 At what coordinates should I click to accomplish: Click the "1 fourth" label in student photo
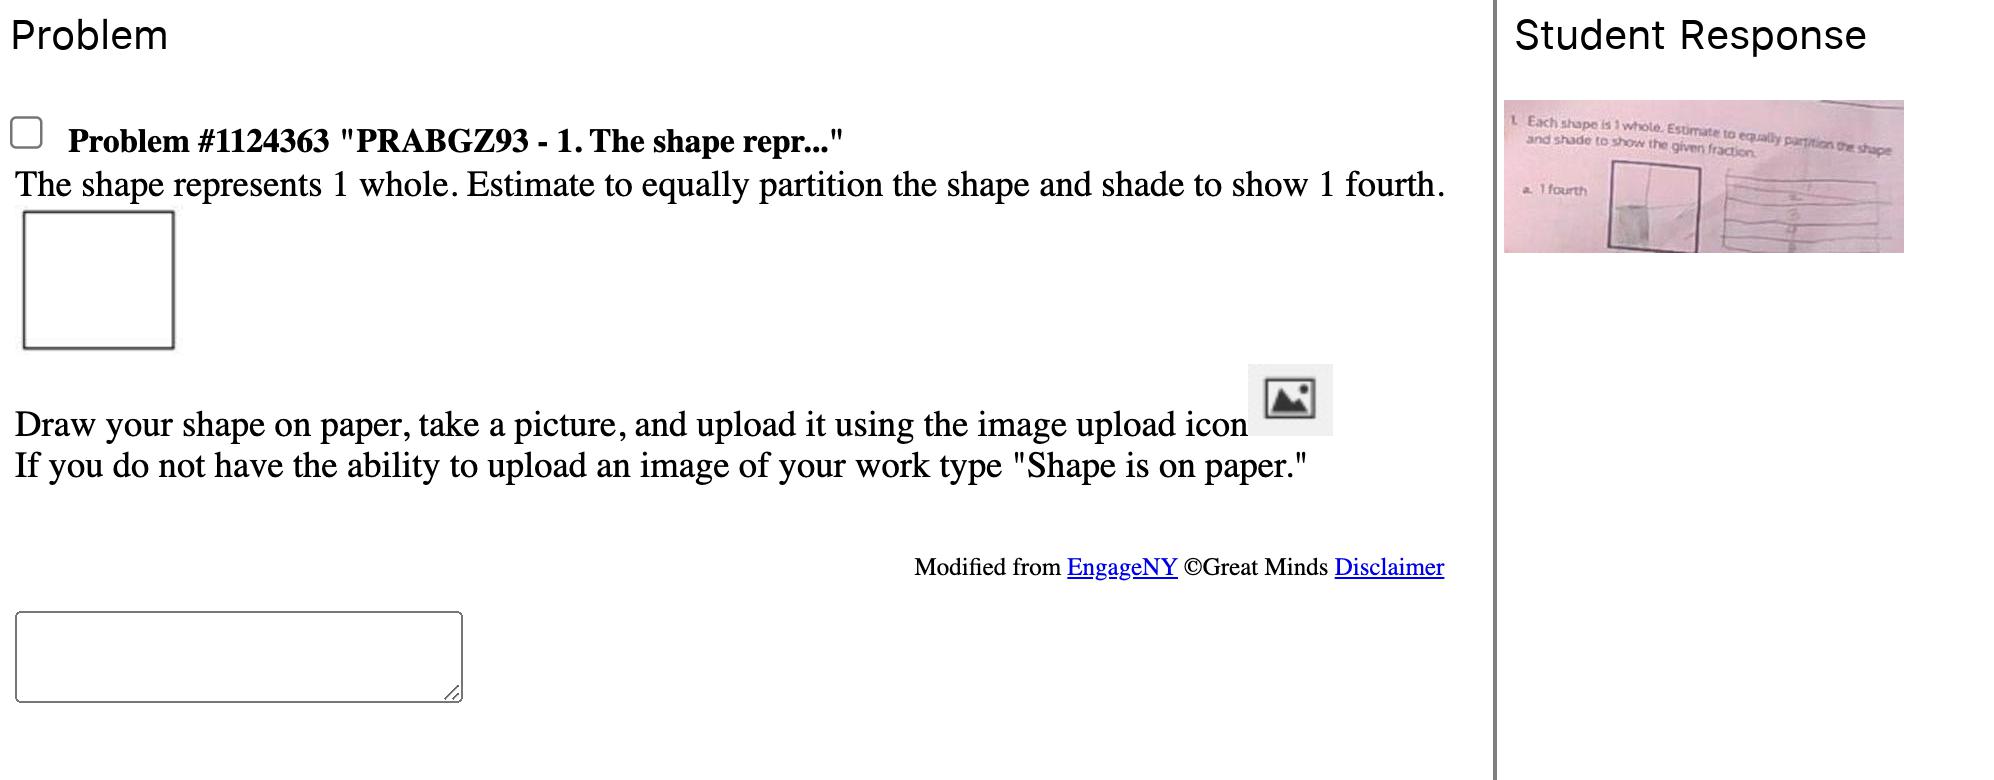pos(1561,190)
